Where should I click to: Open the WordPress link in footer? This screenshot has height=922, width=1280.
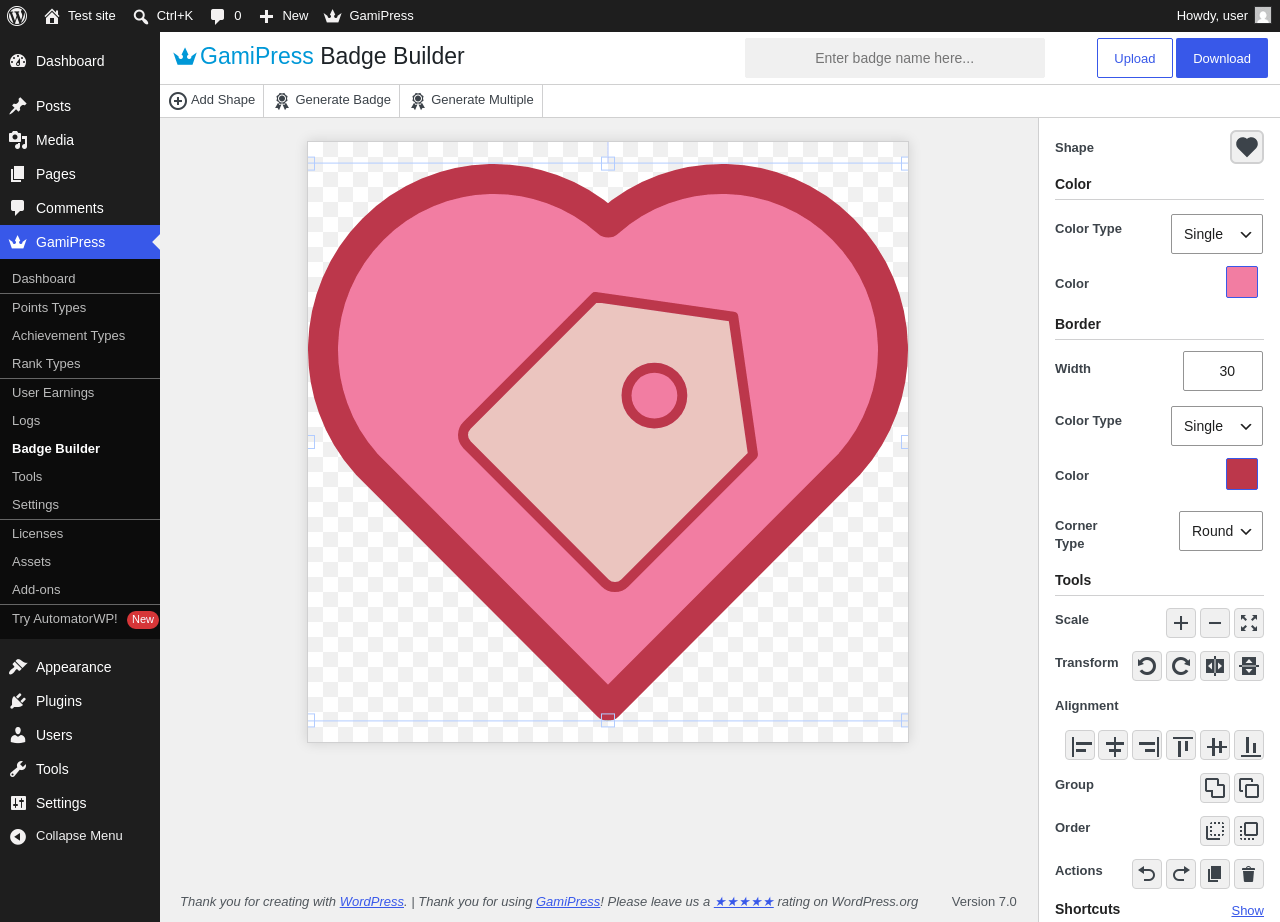372,902
